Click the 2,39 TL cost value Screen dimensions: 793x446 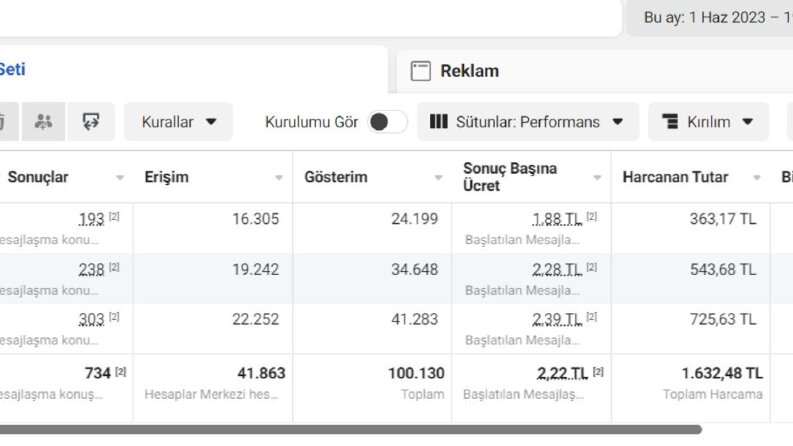click(x=557, y=320)
